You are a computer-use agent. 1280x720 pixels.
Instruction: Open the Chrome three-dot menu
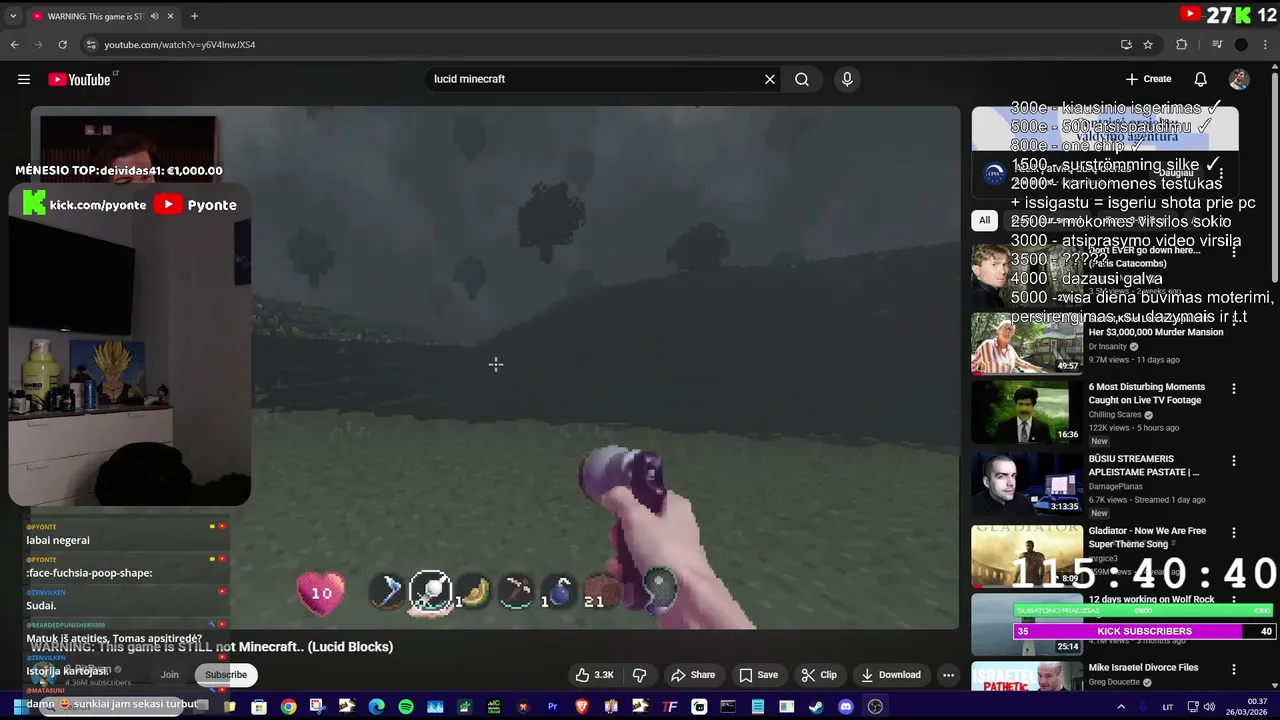click(1265, 44)
